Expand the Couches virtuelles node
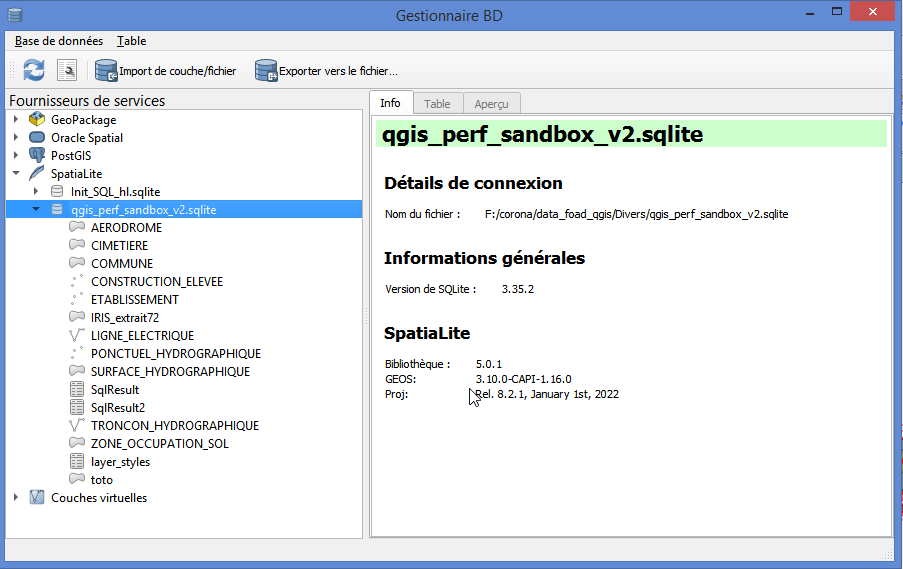The width and height of the screenshot is (903, 569). [16, 497]
